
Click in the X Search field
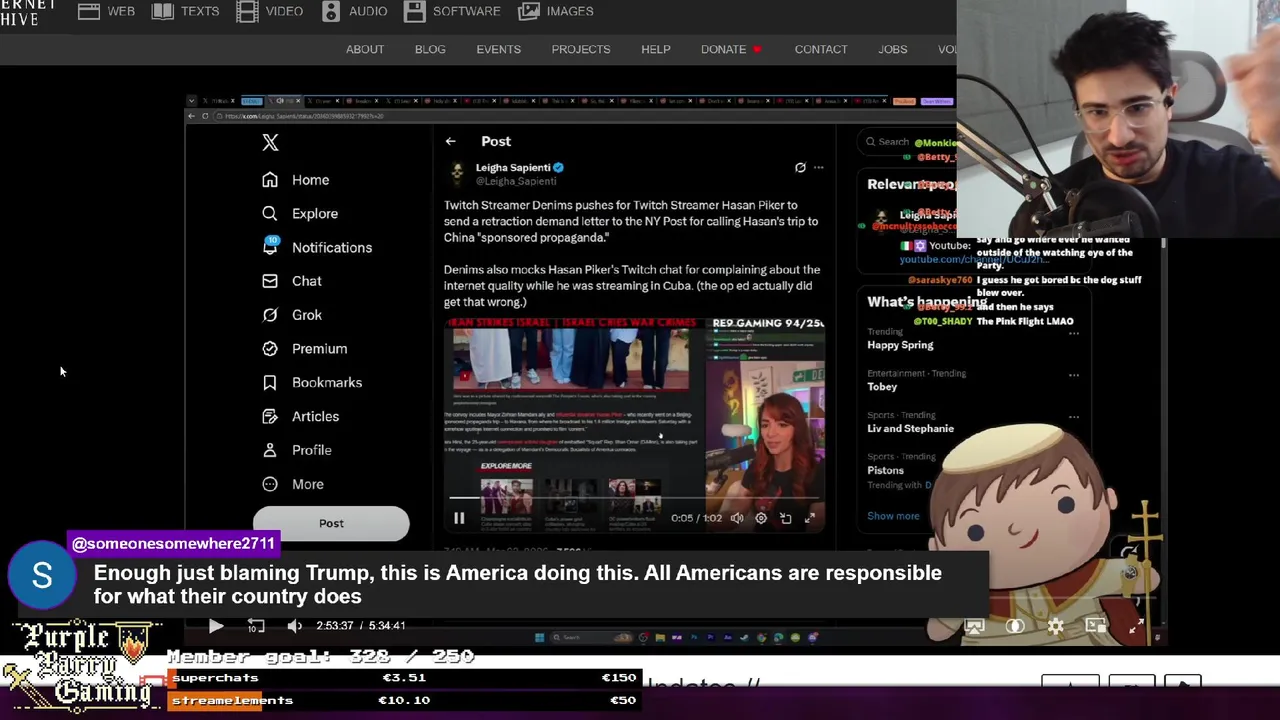[905, 142]
